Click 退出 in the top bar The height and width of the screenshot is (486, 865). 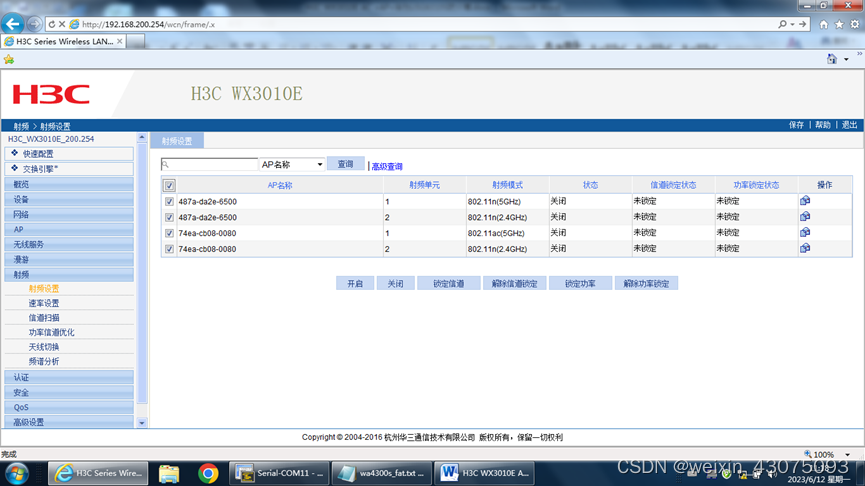coord(850,125)
